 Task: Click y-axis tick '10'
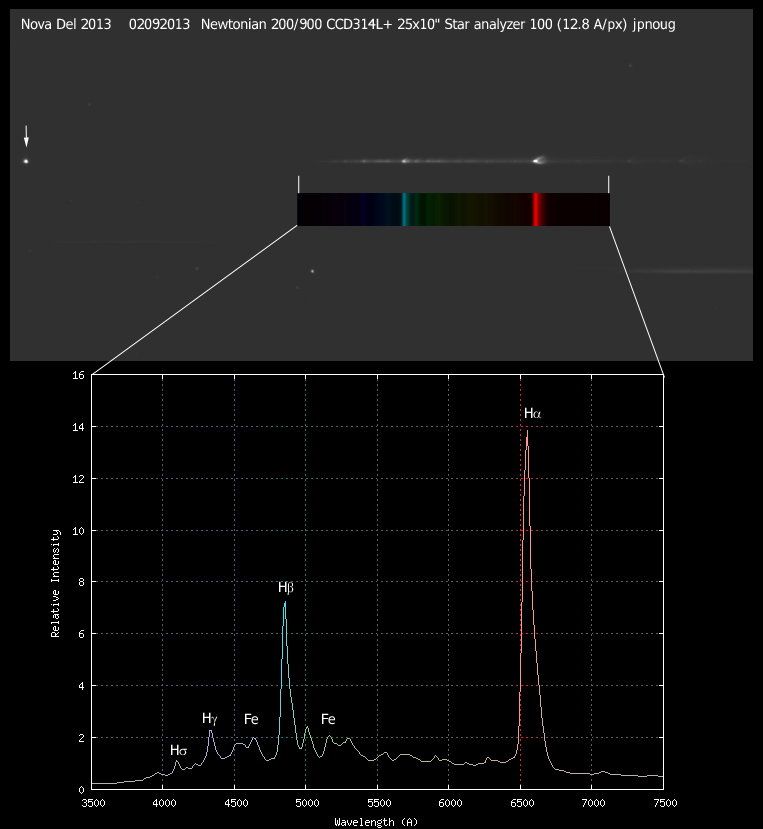(78, 531)
